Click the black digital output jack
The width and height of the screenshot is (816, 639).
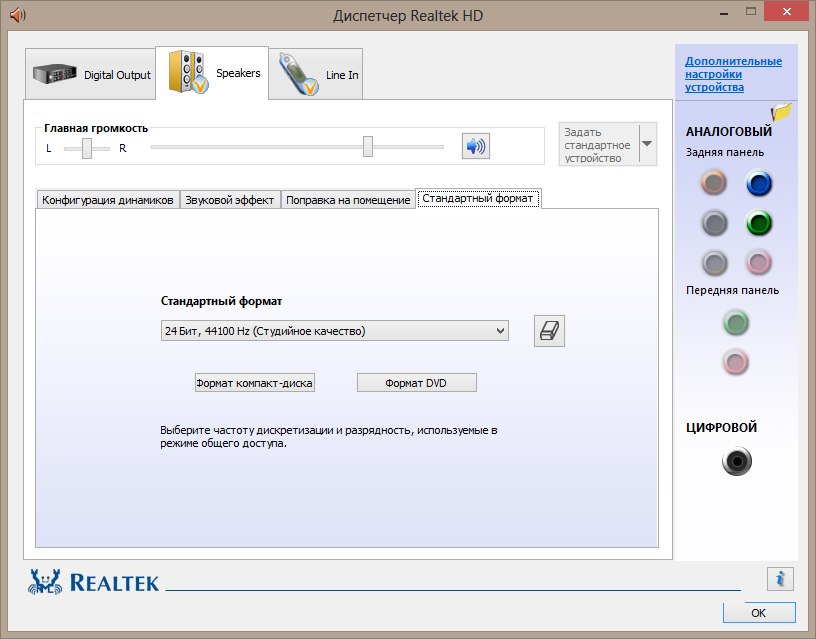(x=737, y=461)
